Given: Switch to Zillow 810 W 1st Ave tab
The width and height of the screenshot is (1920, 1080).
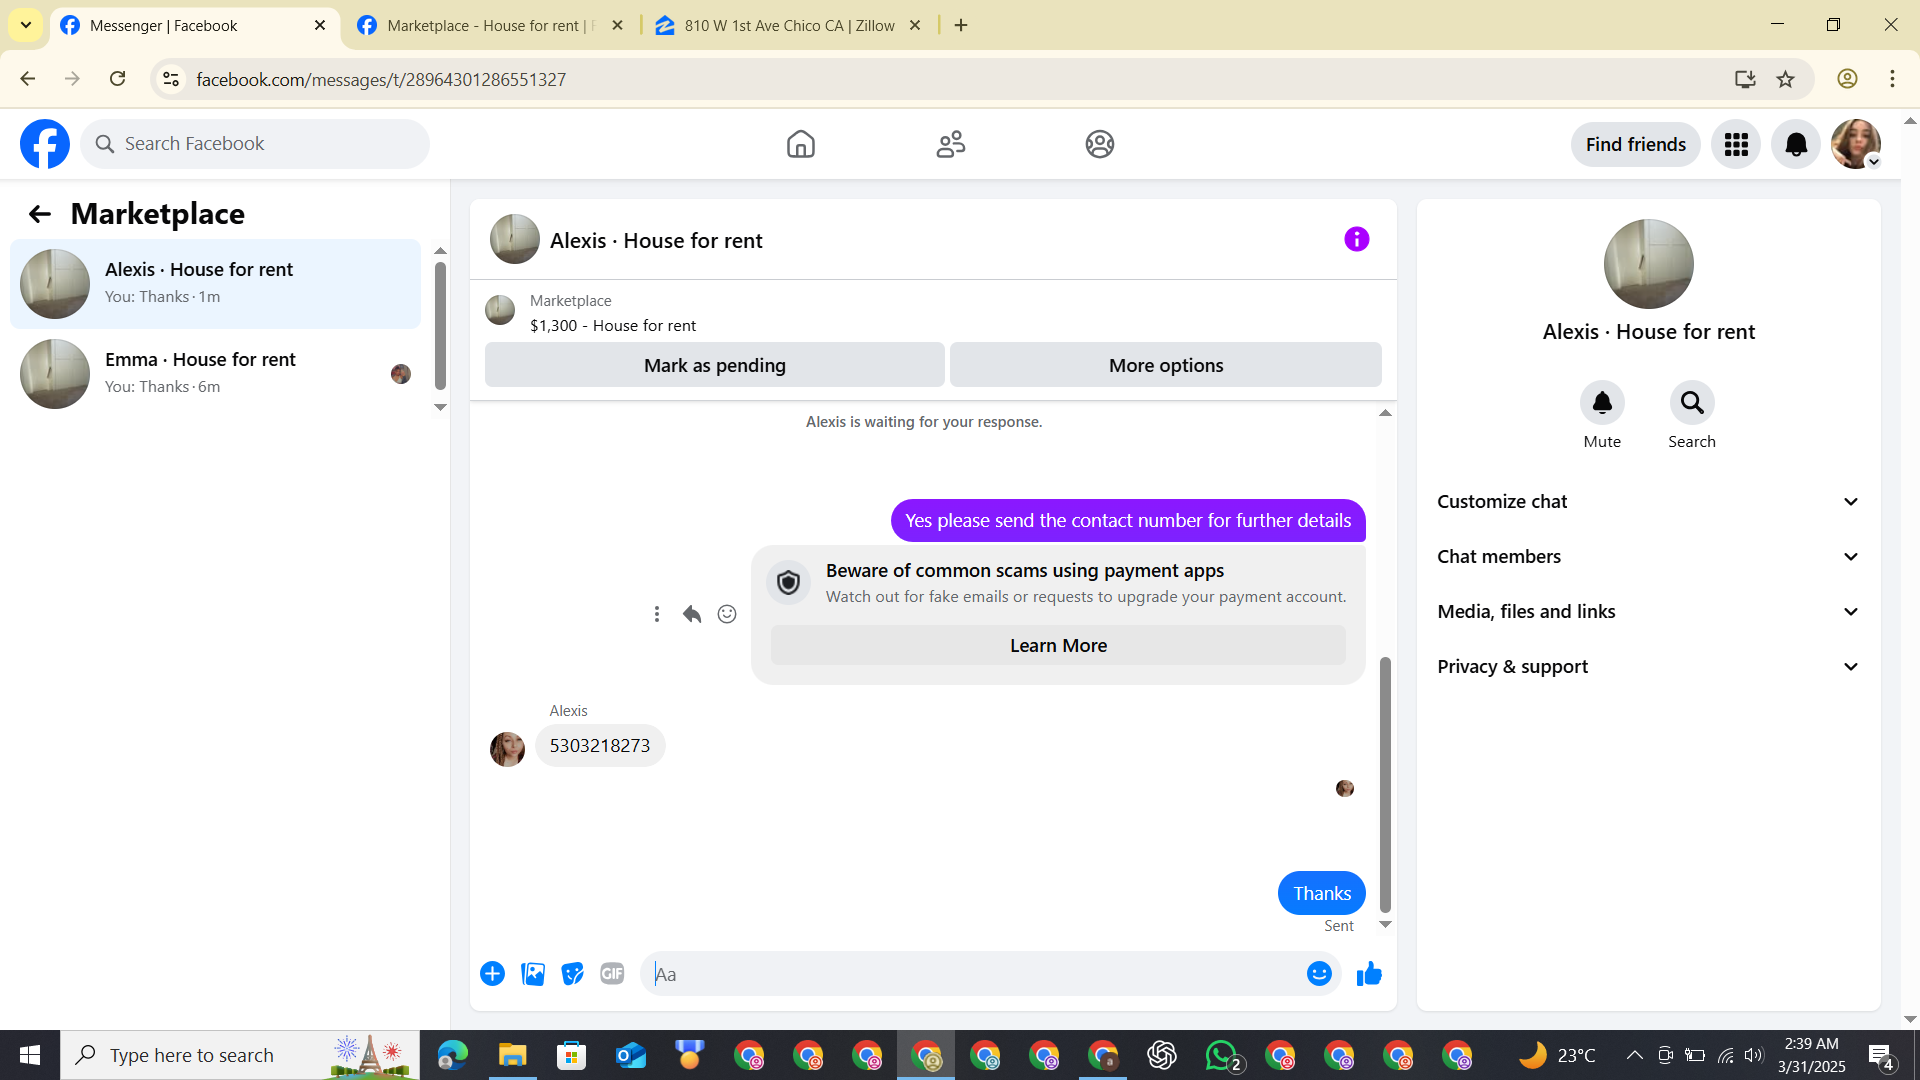Looking at the screenshot, I should (x=789, y=26).
